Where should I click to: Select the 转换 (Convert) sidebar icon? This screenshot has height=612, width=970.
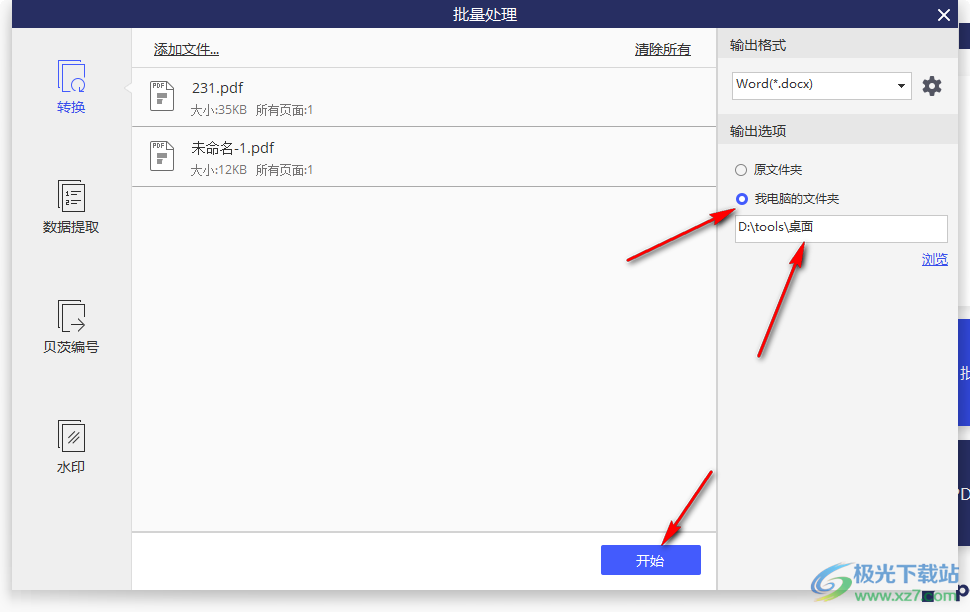[71, 76]
